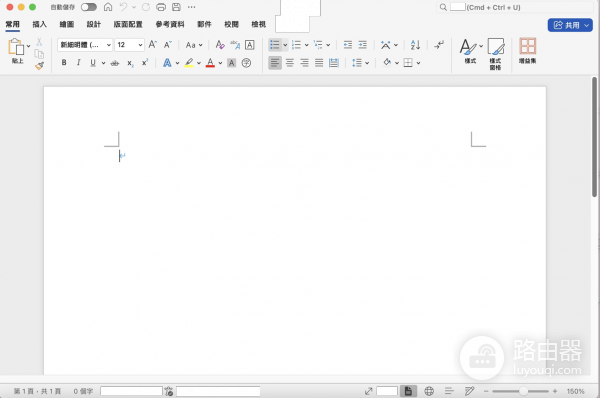Click the zoom slider handle

(x=523, y=391)
